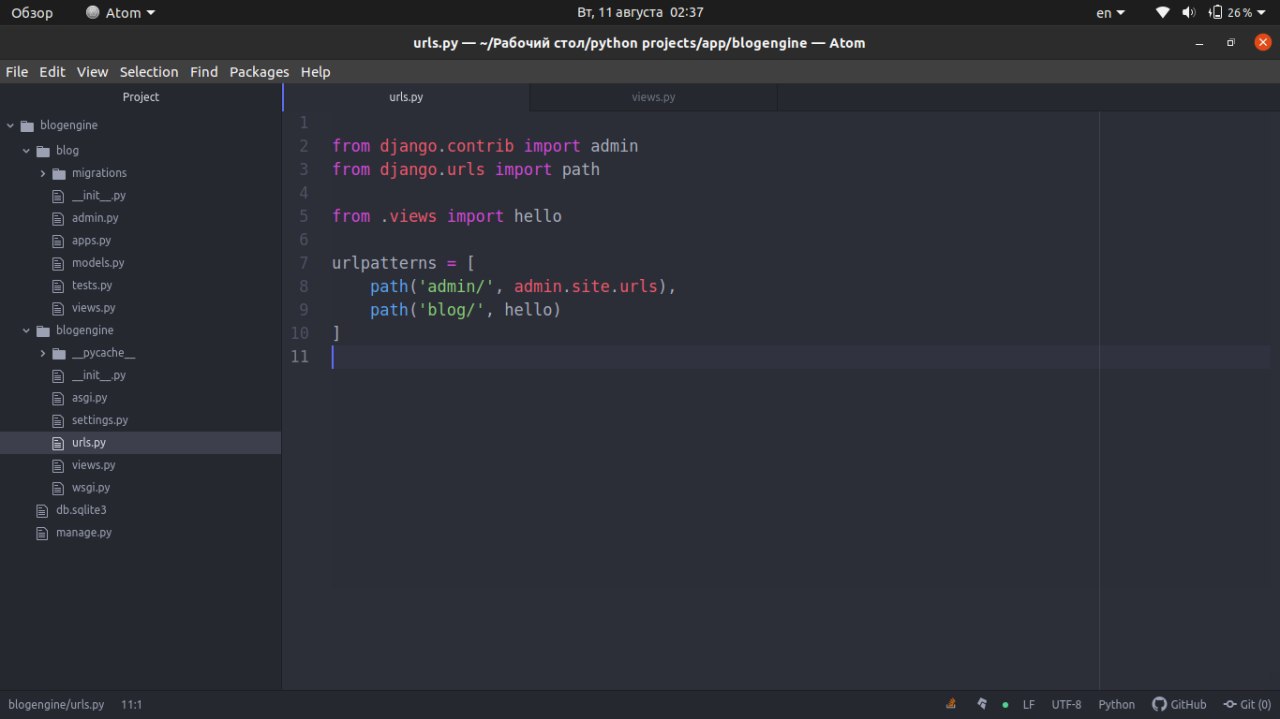Open the Selection menu
The image size is (1280, 719).
tap(149, 72)
